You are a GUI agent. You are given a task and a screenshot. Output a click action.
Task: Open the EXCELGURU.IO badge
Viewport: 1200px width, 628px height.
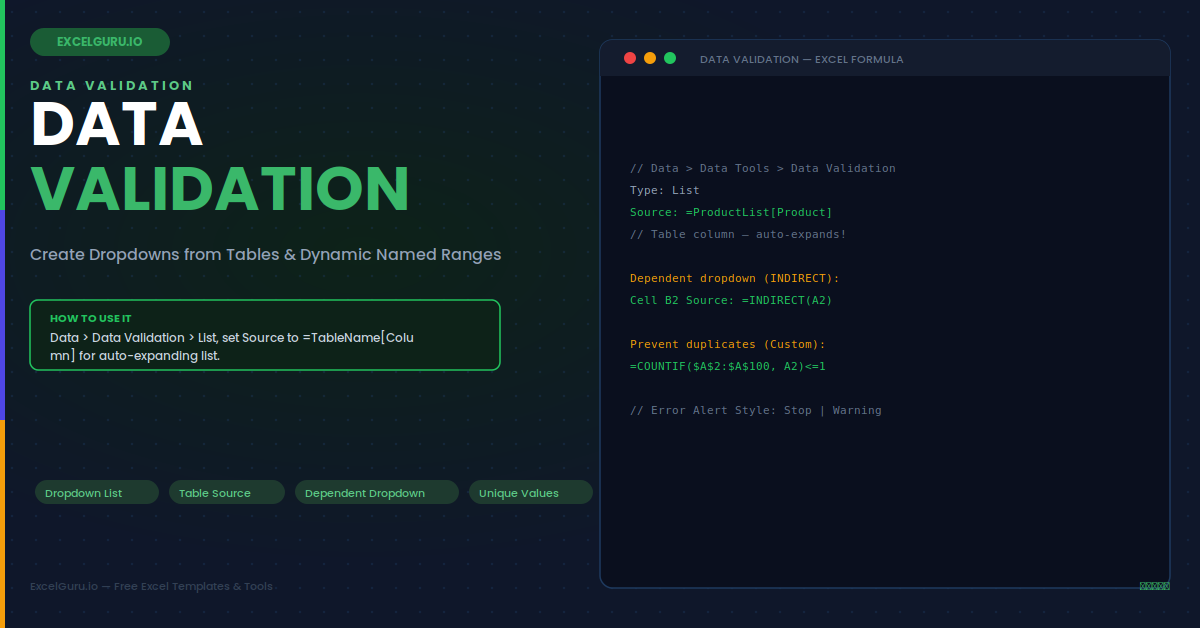pyautogui.click(x=100, y=42)
